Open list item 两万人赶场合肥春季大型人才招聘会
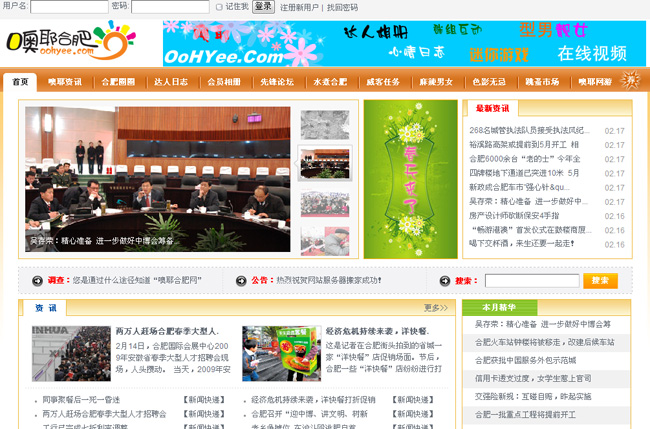Screen dimensions: 650x429 (104, 414)
